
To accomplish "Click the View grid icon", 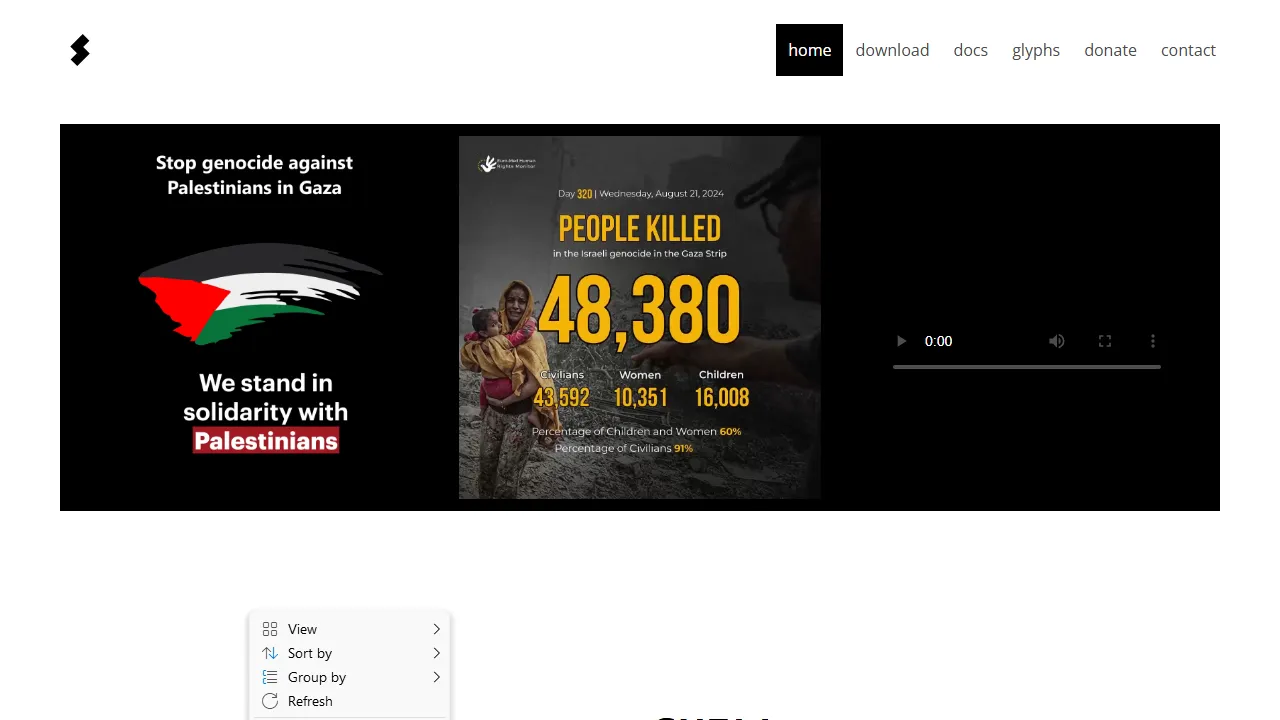I will tap(270, 629).
